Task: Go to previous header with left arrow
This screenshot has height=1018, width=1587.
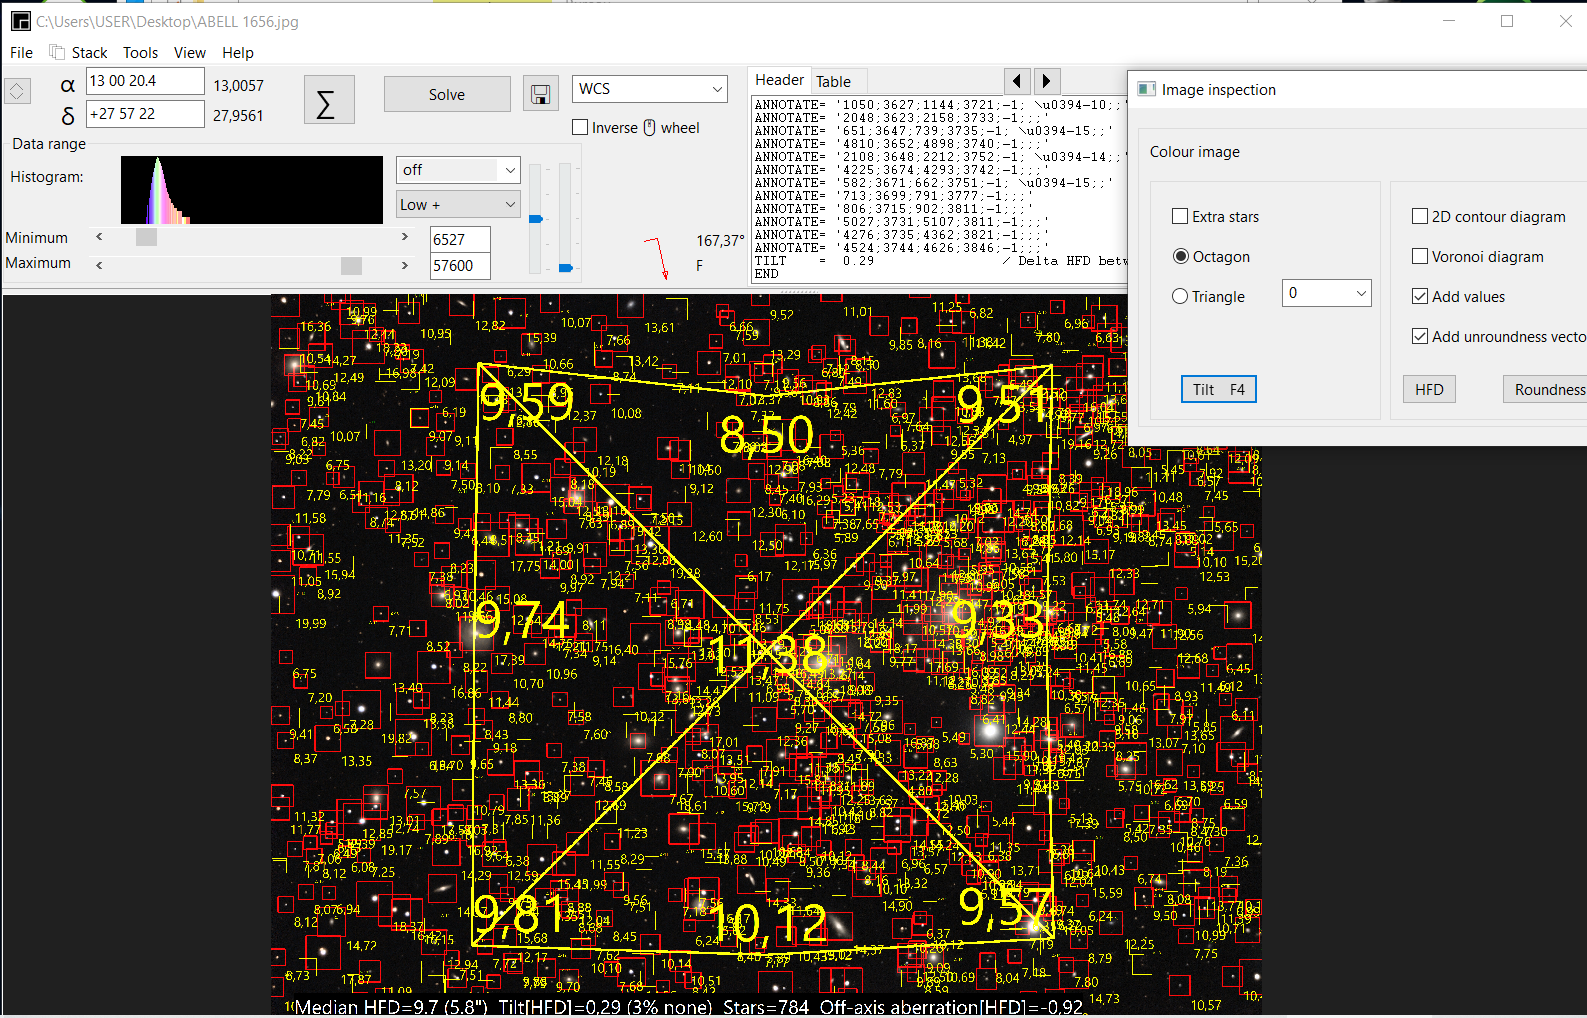Action: [x=1017, y=81]
